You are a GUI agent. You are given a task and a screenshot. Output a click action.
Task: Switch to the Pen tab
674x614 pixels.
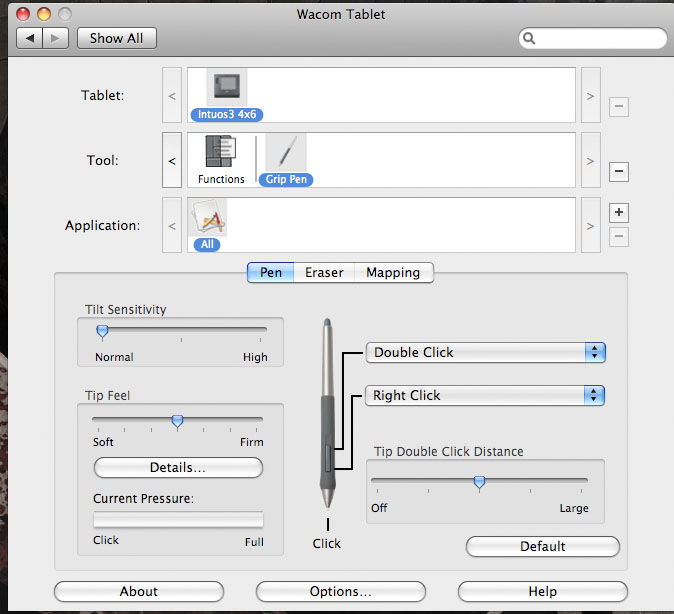271,273
